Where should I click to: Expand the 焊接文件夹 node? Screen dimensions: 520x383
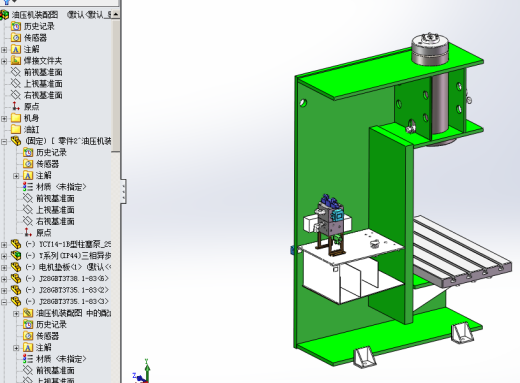[x=4, y=61]
